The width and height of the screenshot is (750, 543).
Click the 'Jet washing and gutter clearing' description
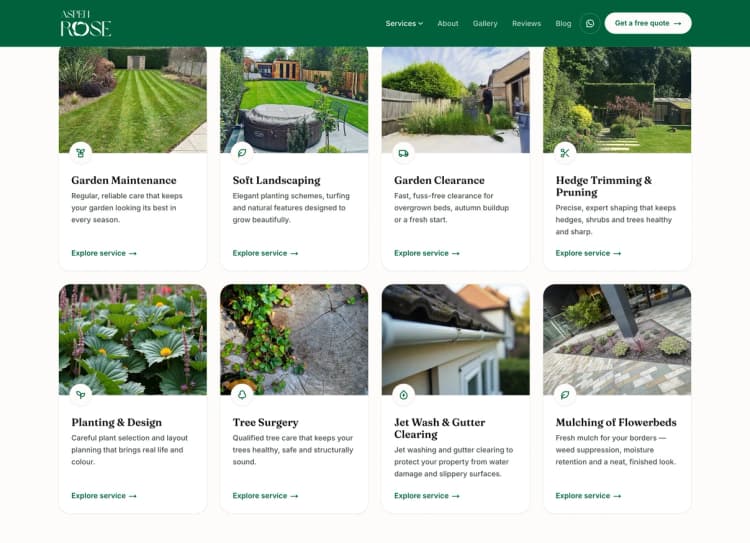[x=453, y=462]
